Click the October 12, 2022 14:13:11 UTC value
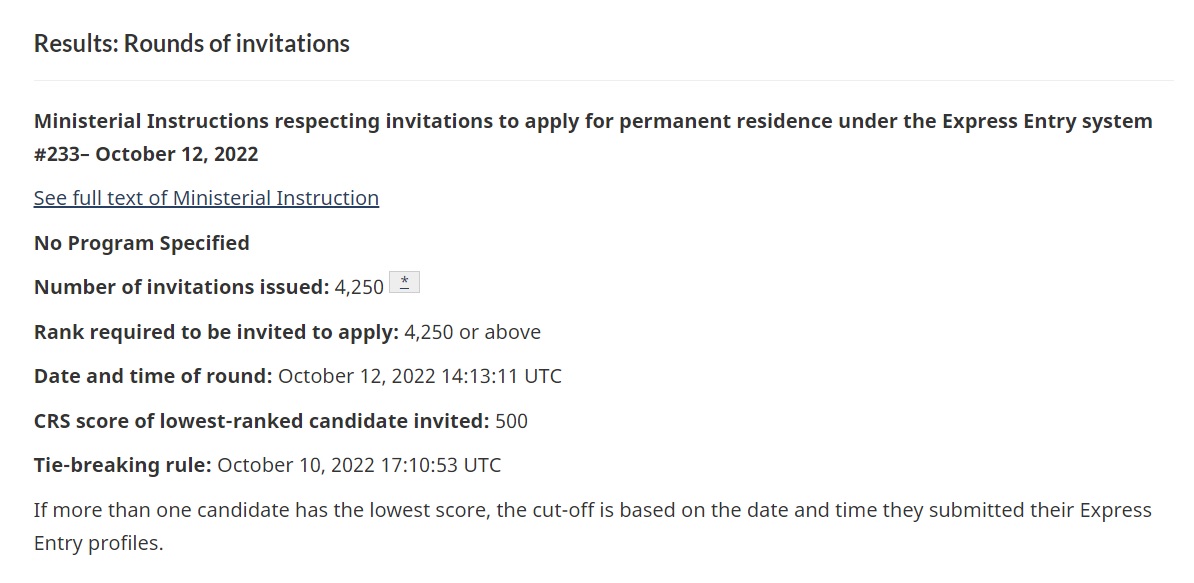Image resolution: width=1194 pixels, height=583 pixels. pyautogui.click(x=420, y=377)
